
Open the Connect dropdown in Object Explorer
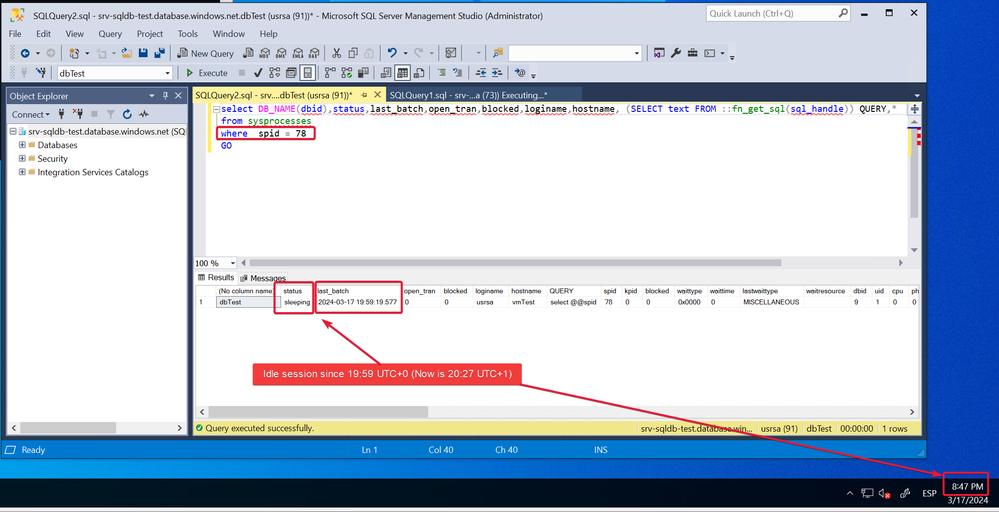coord(31,115)
